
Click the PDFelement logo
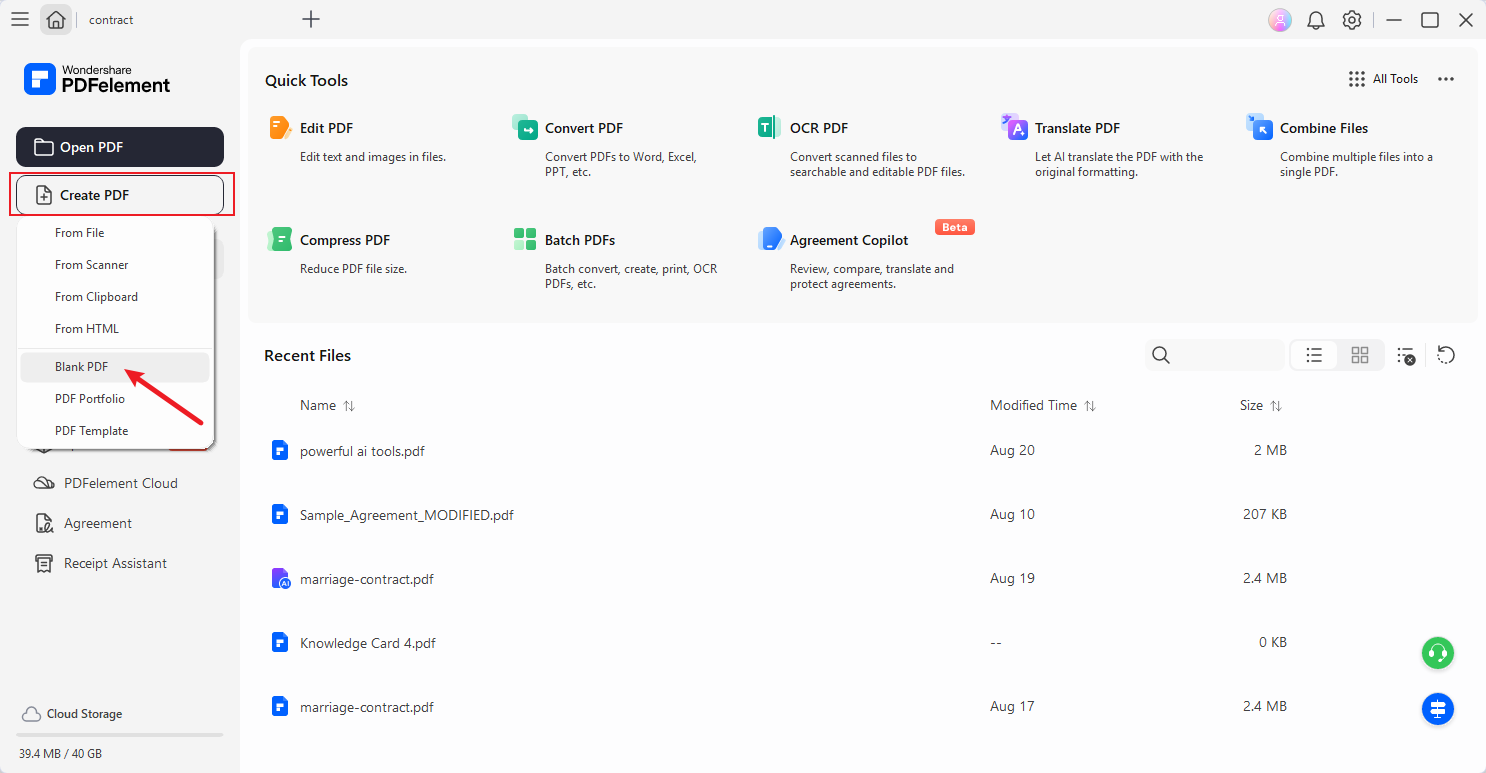[97, 79]
